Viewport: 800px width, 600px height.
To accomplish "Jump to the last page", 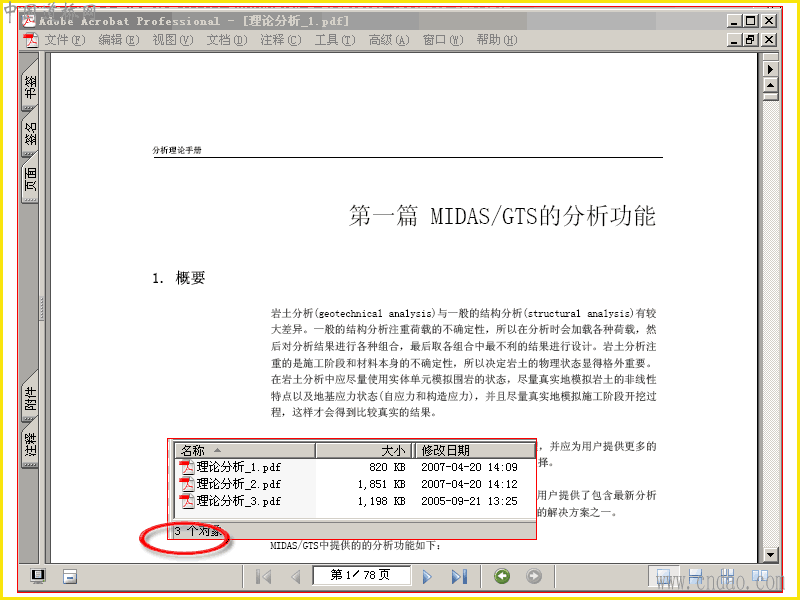I will tap(459, 577).
